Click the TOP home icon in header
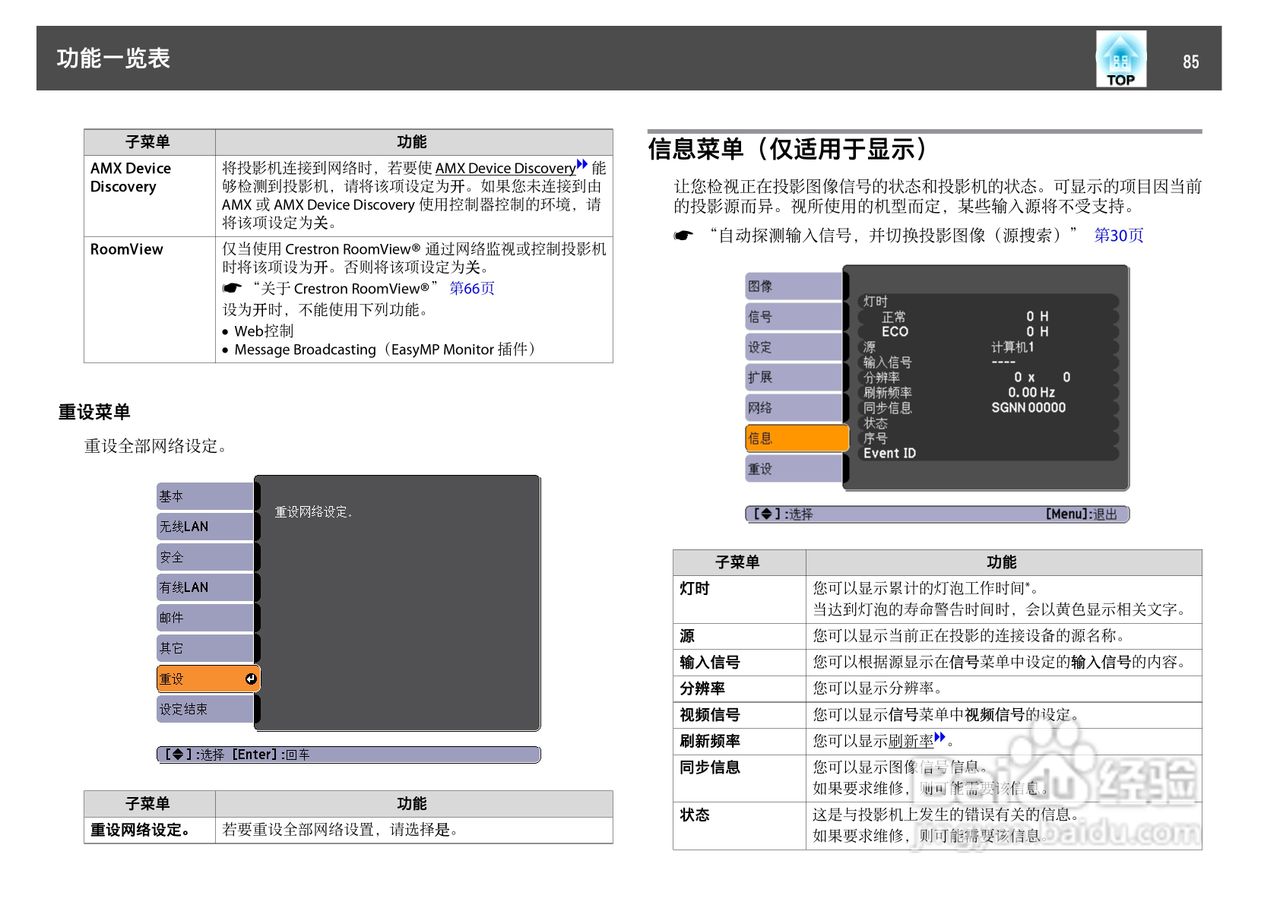 point(1120,59)
